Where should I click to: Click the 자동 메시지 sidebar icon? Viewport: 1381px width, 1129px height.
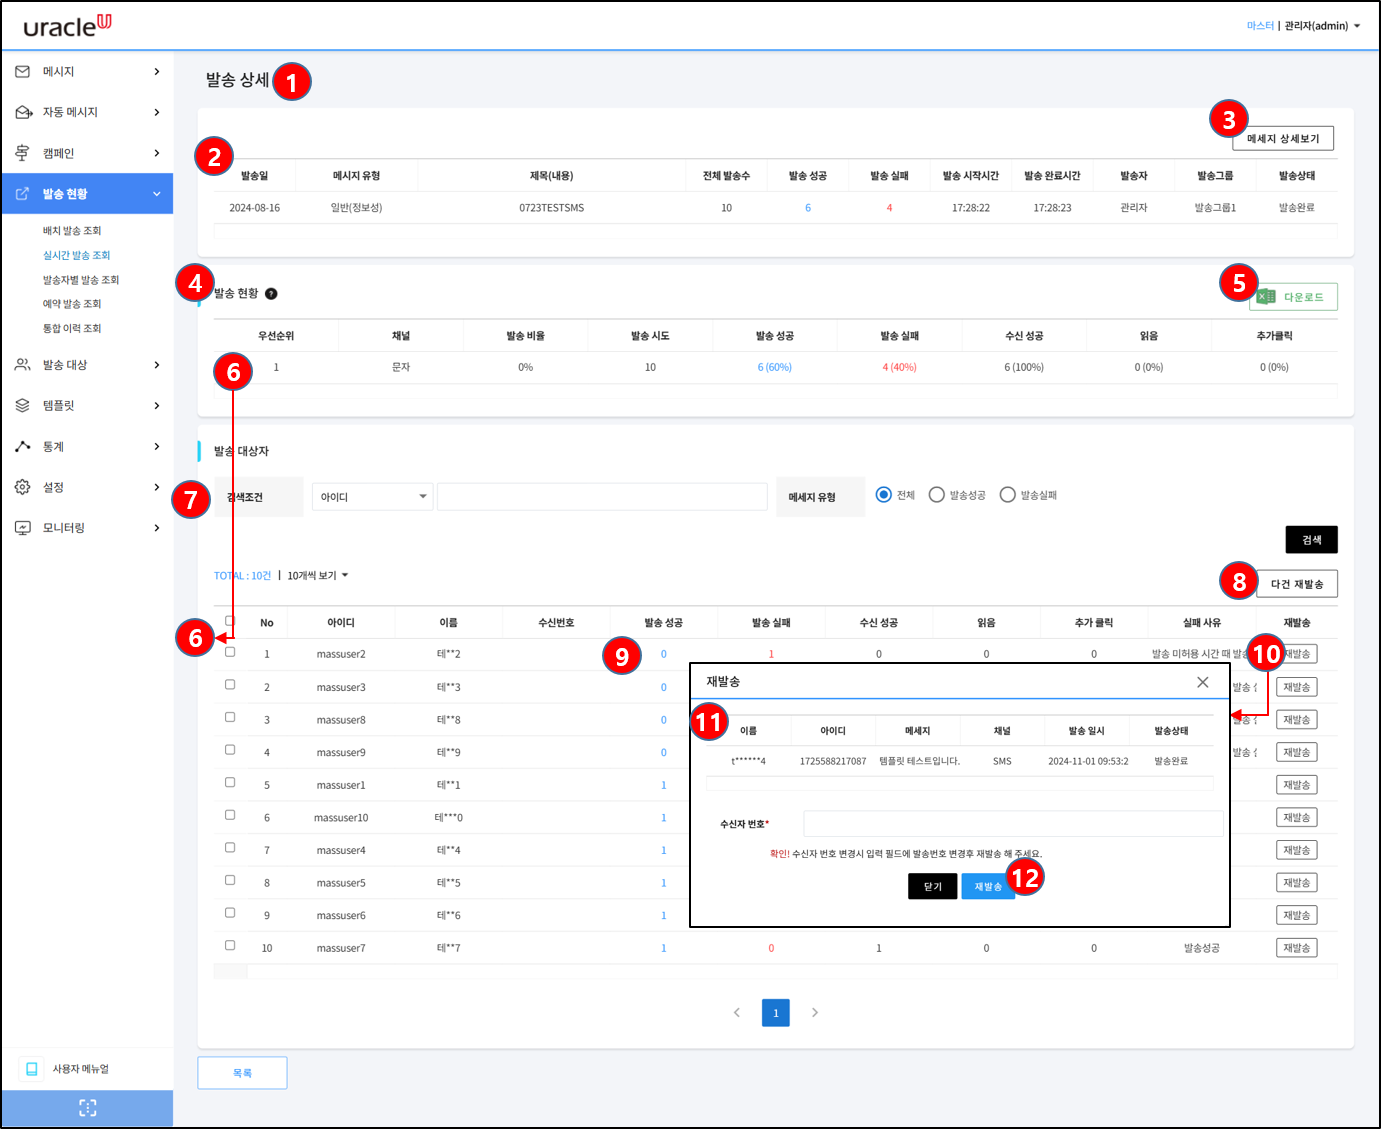(23, 112)
